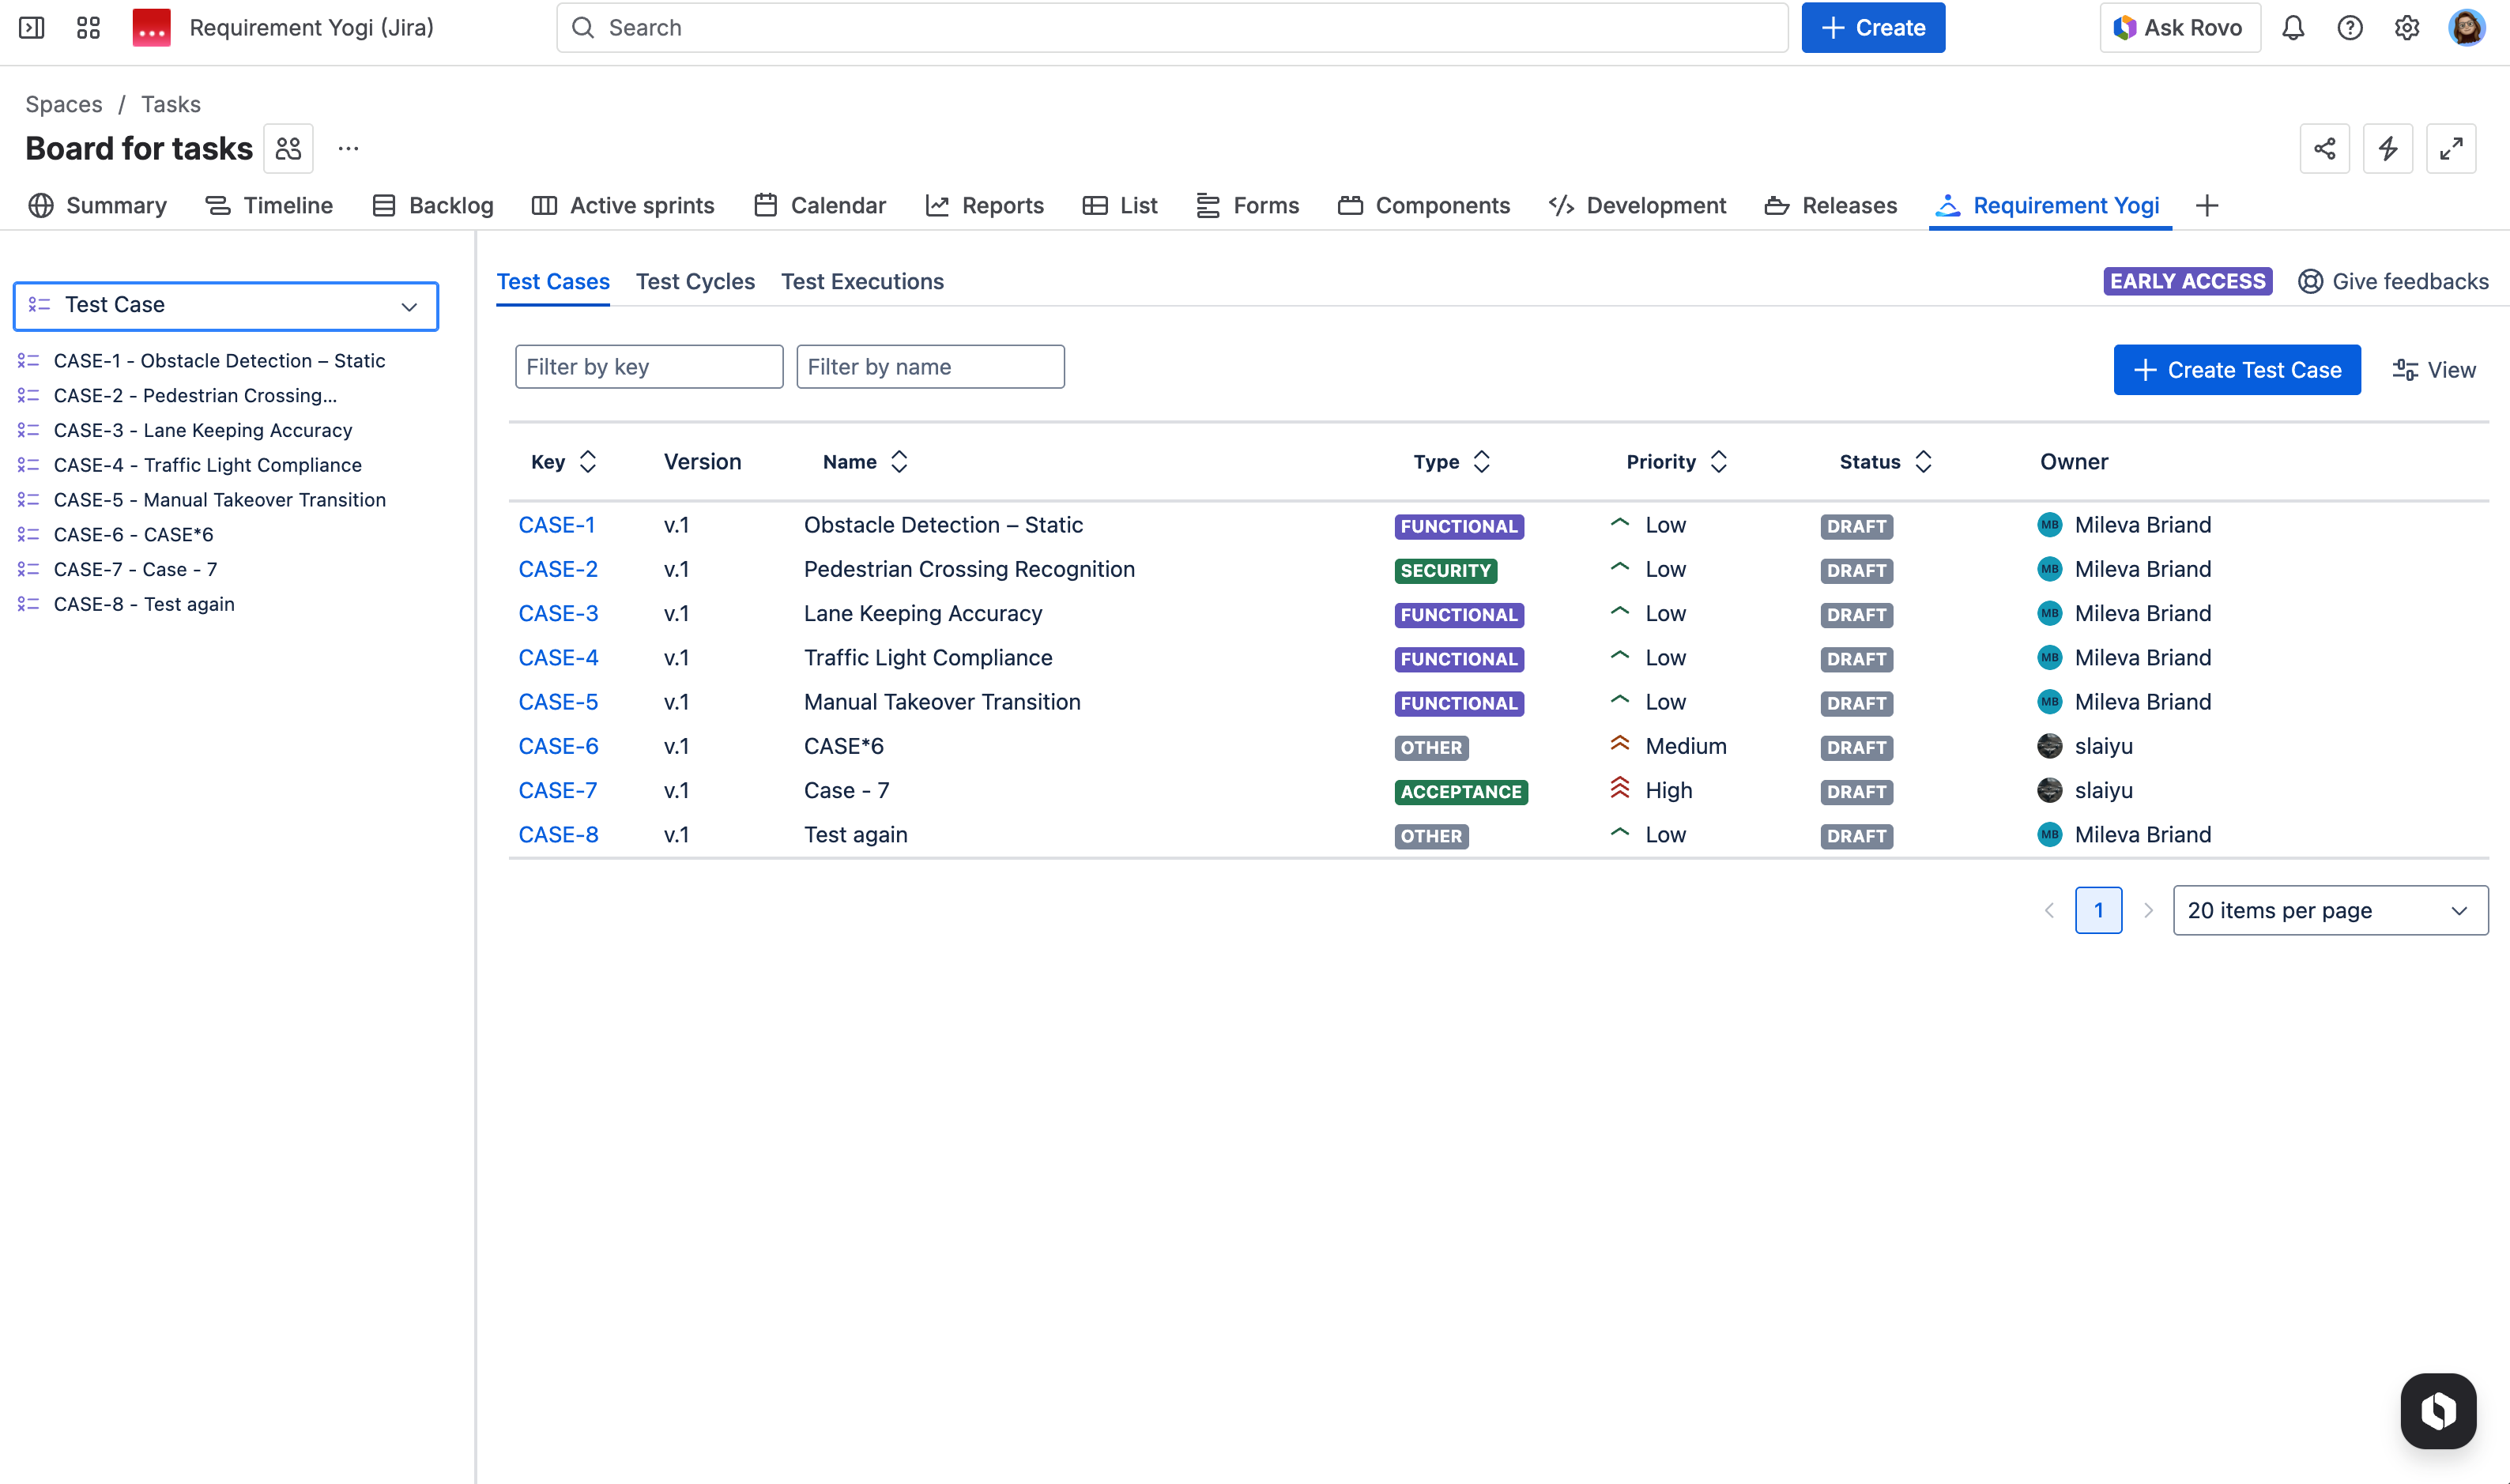
Task: Open the 20 items per page dropdown
Action: click(2329, 910)
